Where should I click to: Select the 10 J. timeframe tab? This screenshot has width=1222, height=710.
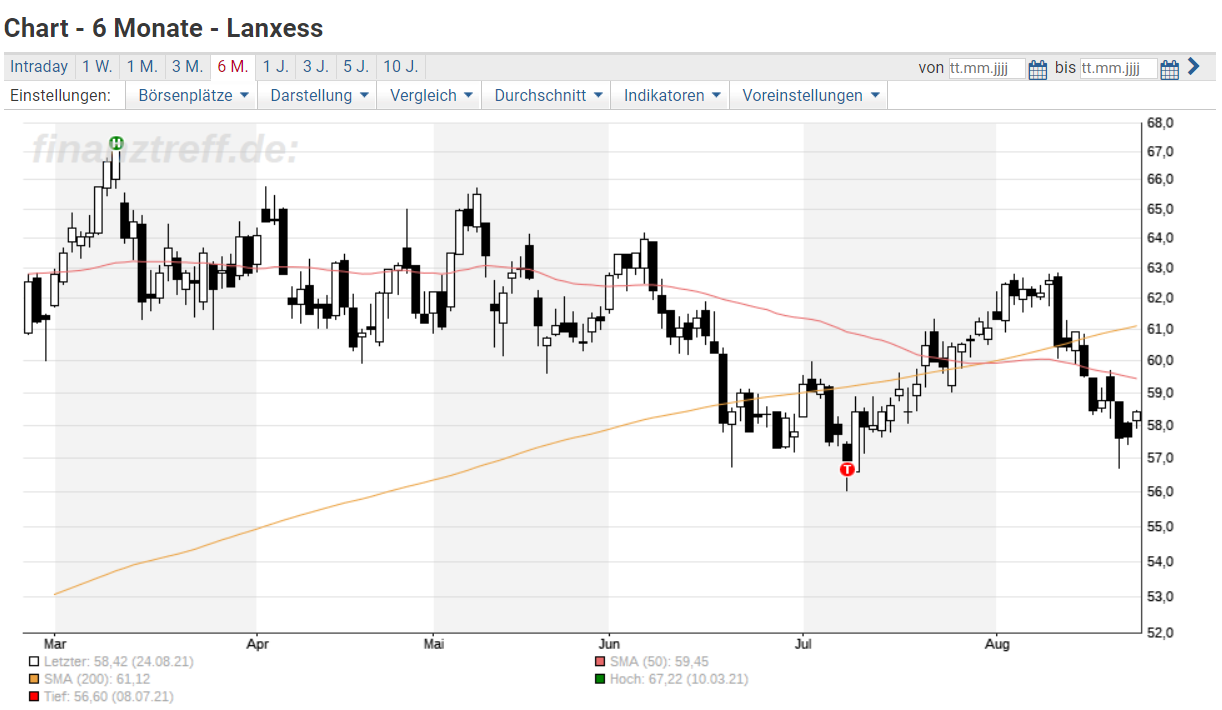(x=400, y=67)
